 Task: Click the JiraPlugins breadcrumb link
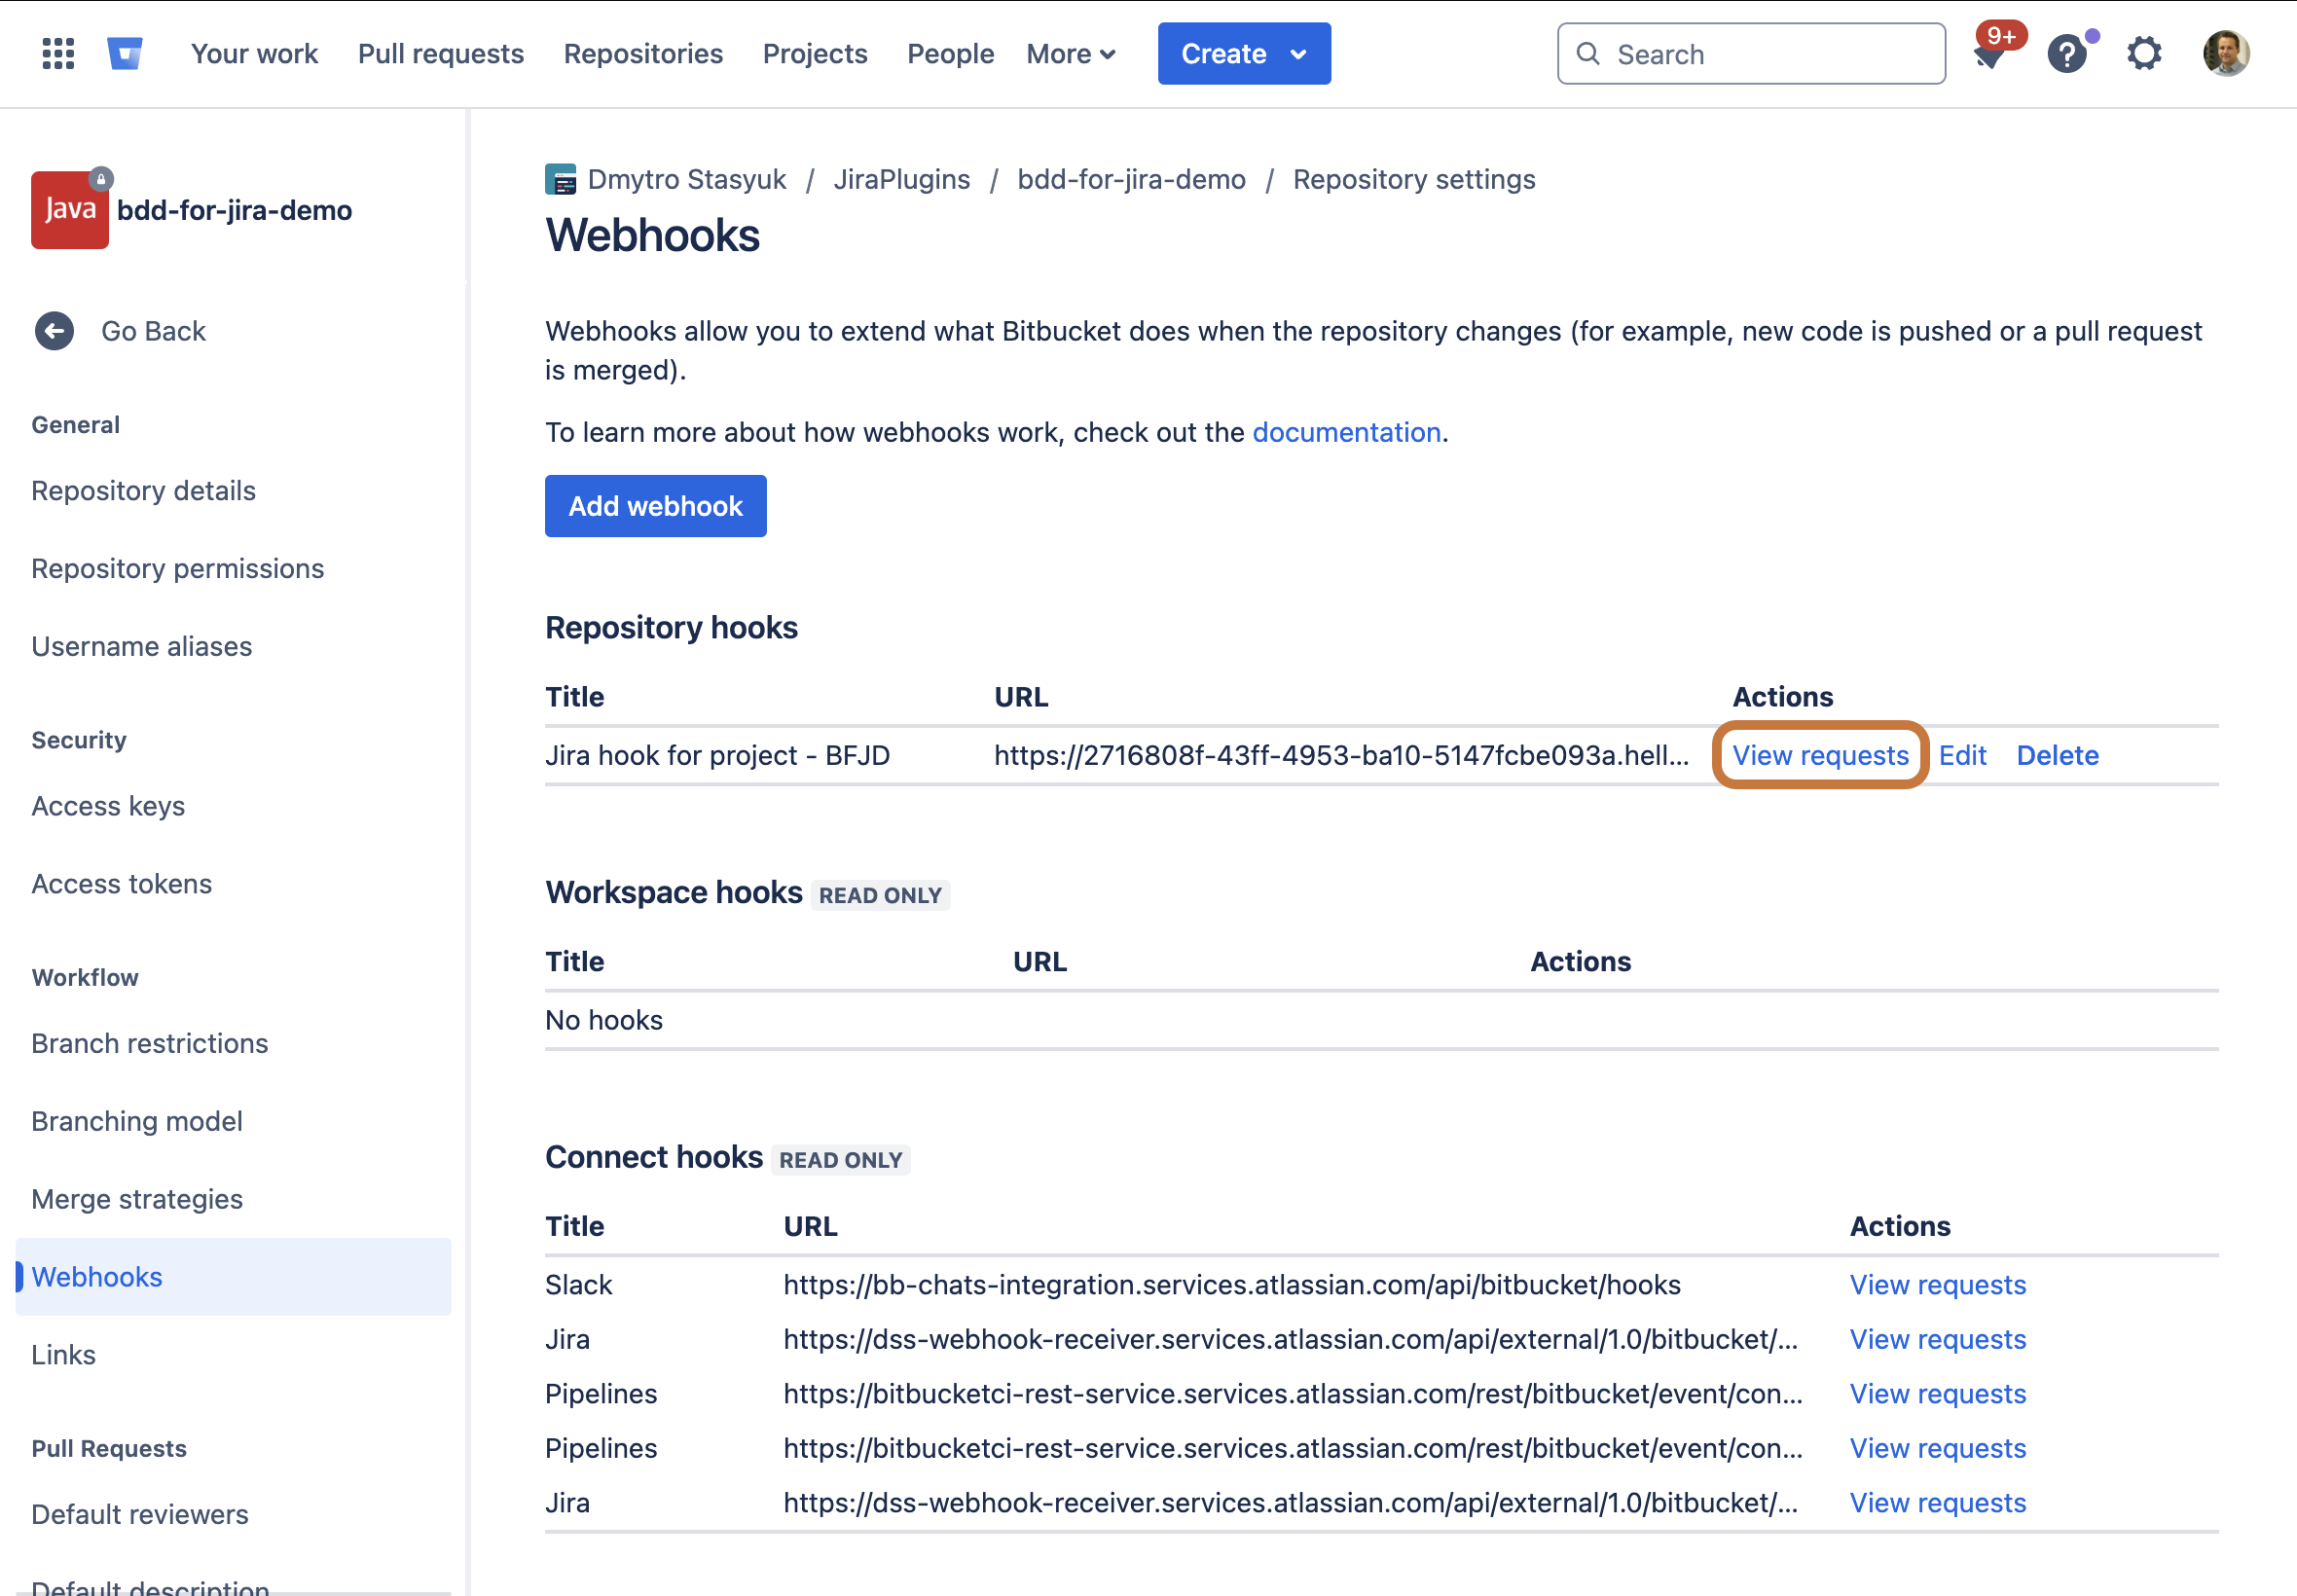(x=901, y=180)
